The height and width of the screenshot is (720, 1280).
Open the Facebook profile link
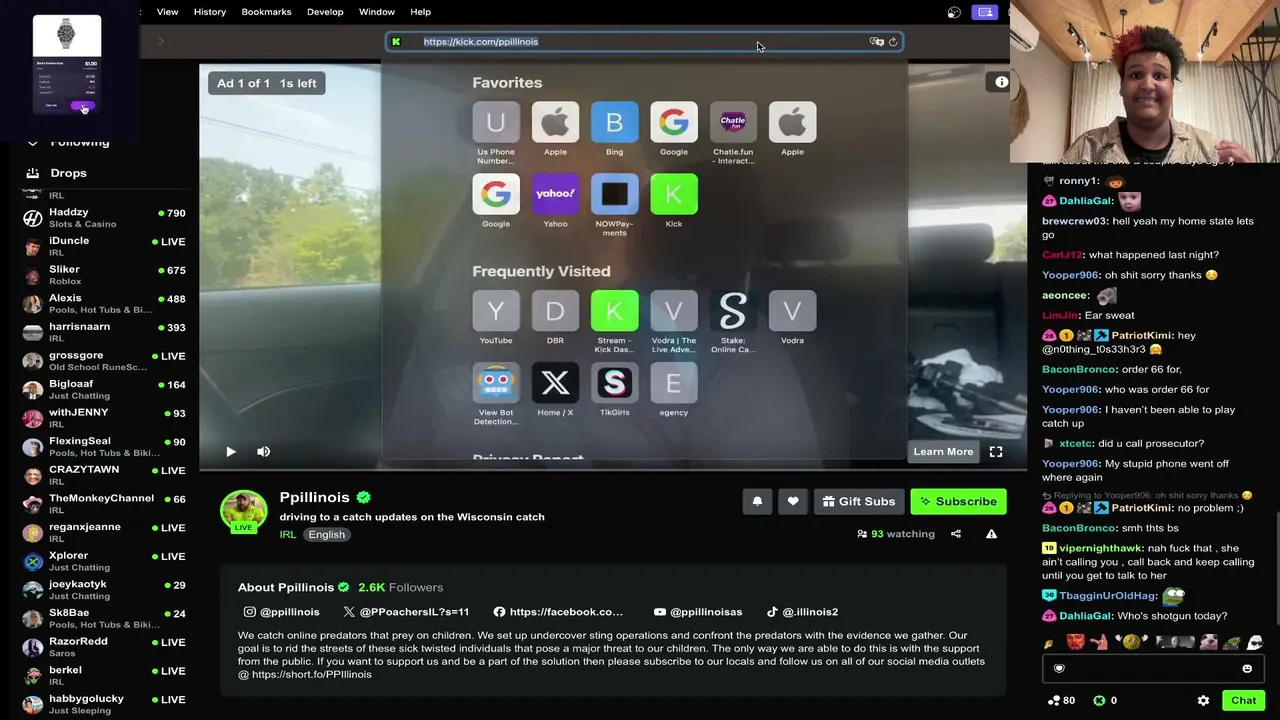click(x=558, y=612)
